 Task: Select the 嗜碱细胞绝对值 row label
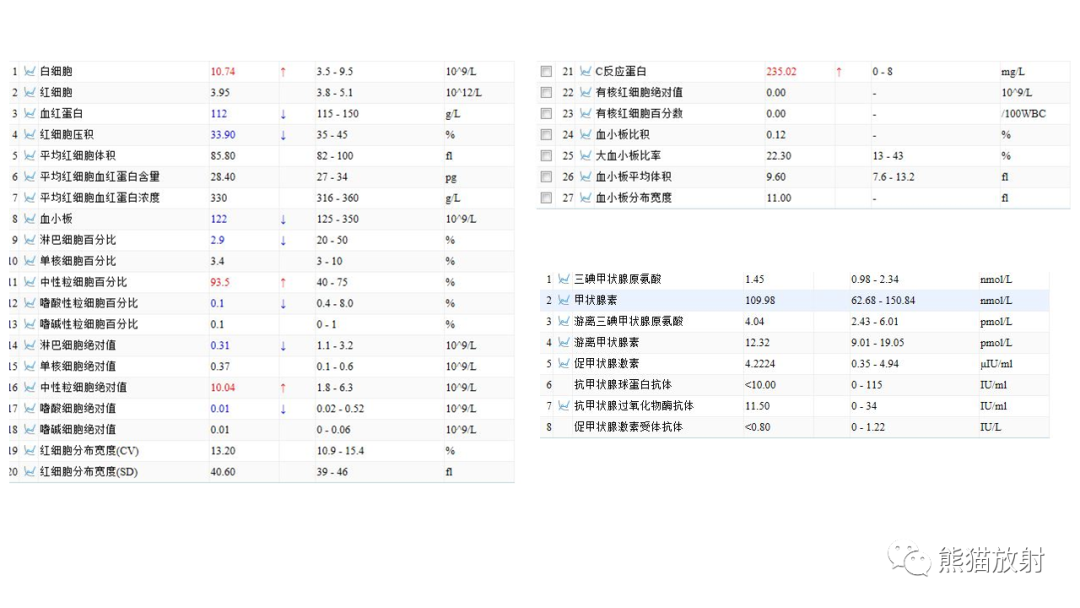[78, 430]
